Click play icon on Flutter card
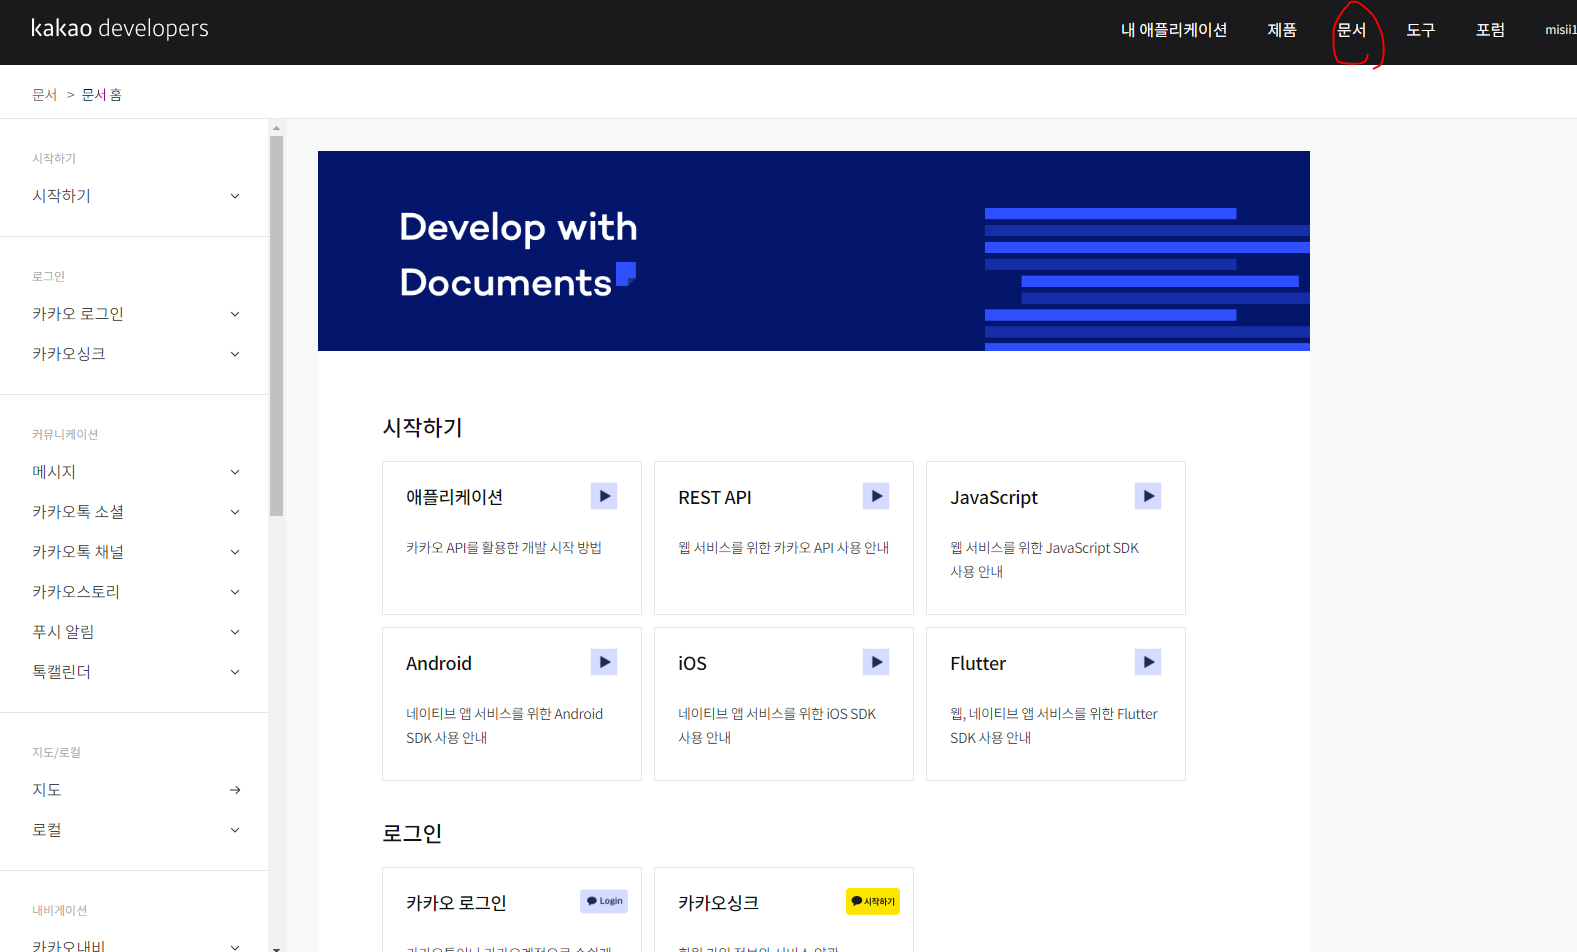The height and width of the screenshot is (952, 1577). point(1148,662)
